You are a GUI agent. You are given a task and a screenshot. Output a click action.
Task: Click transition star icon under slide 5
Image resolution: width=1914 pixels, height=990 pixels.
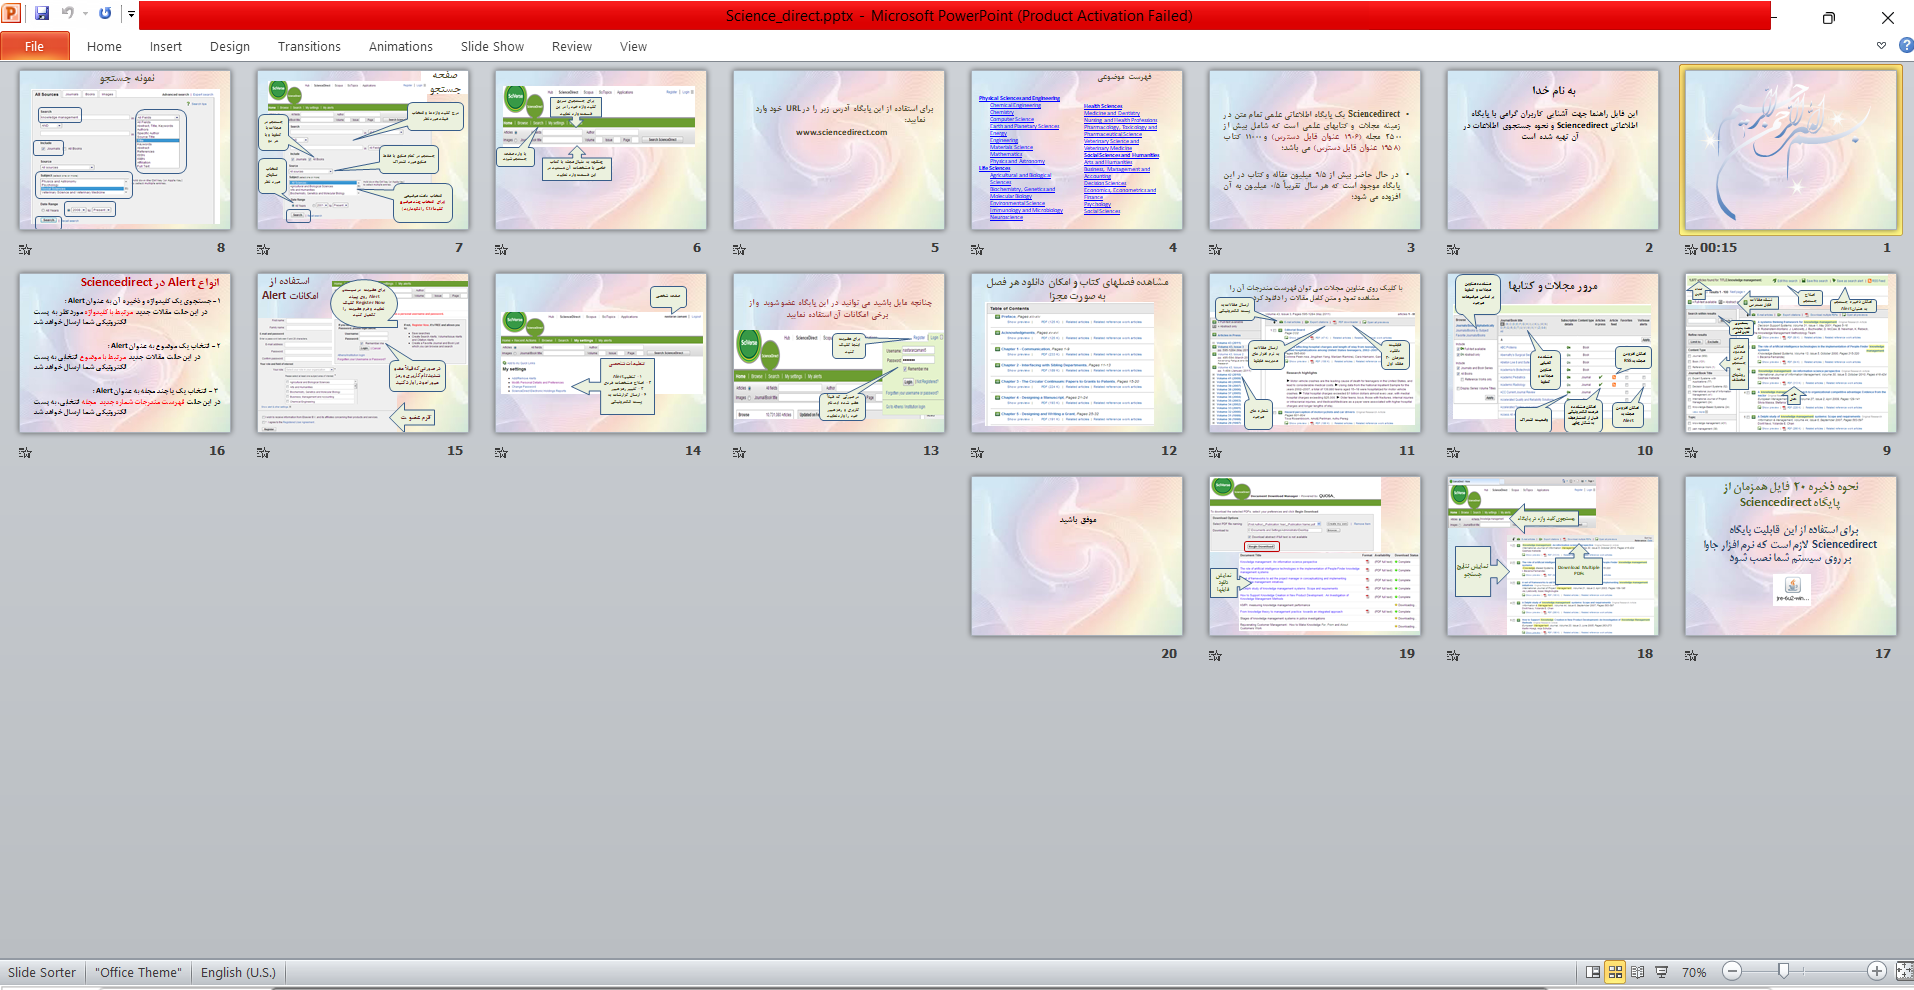[x=739, y=249]
